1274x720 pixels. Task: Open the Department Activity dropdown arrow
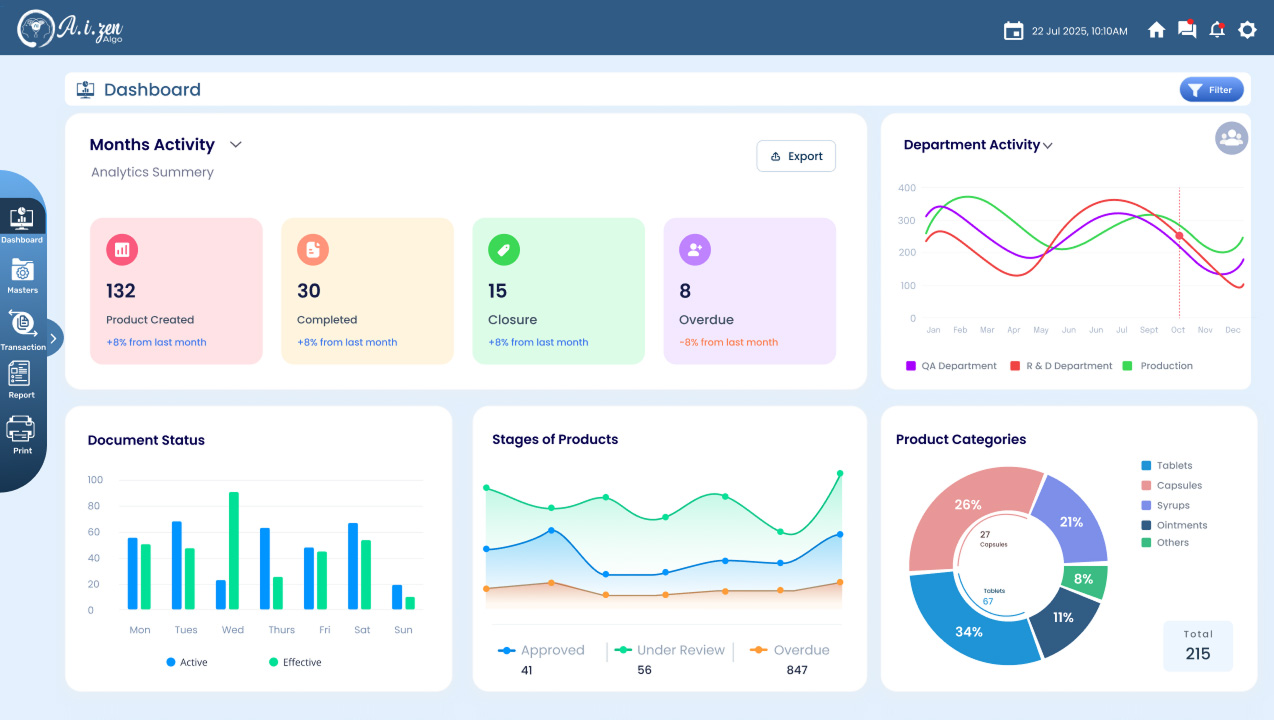[x=1048, y=146]
